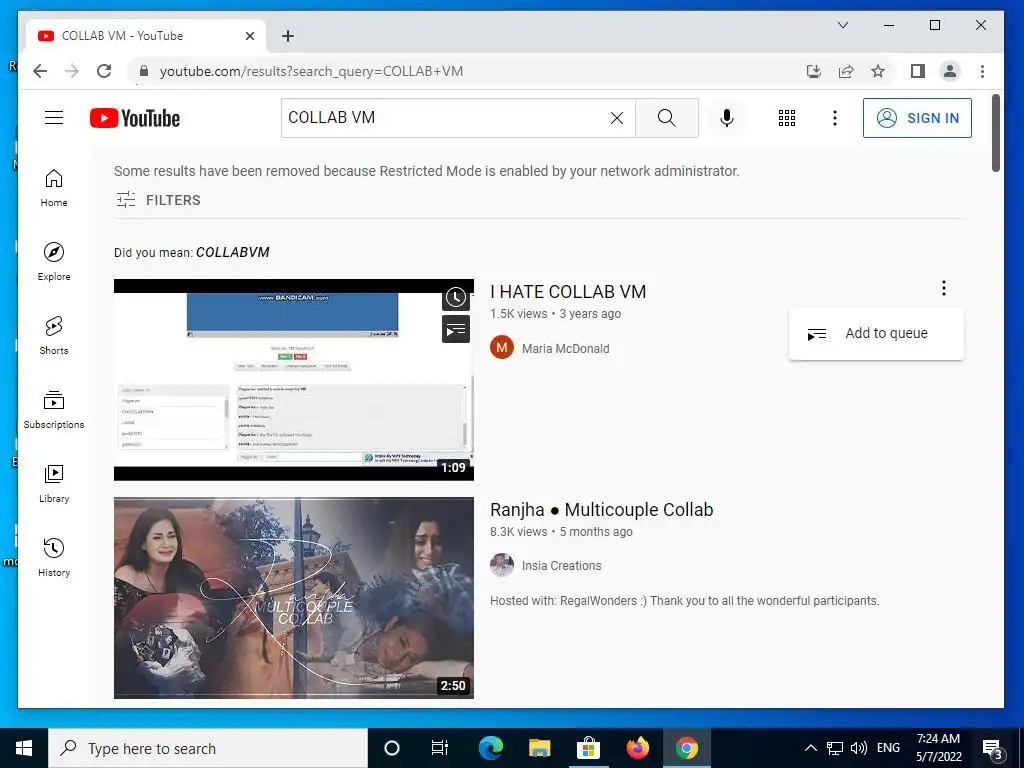Open Cortana circle in taskbar
1024x768 pixels.
pos(392,748)
